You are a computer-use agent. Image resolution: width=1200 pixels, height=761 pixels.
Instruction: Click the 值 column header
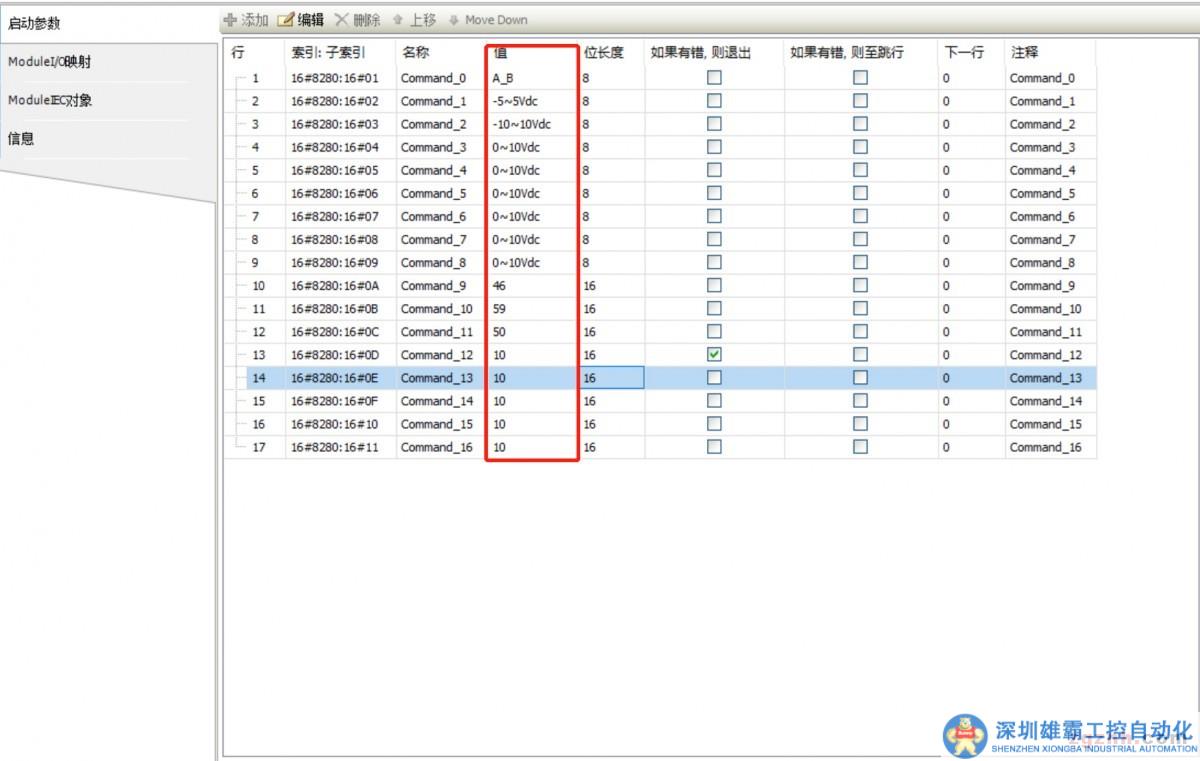point(500,53)
